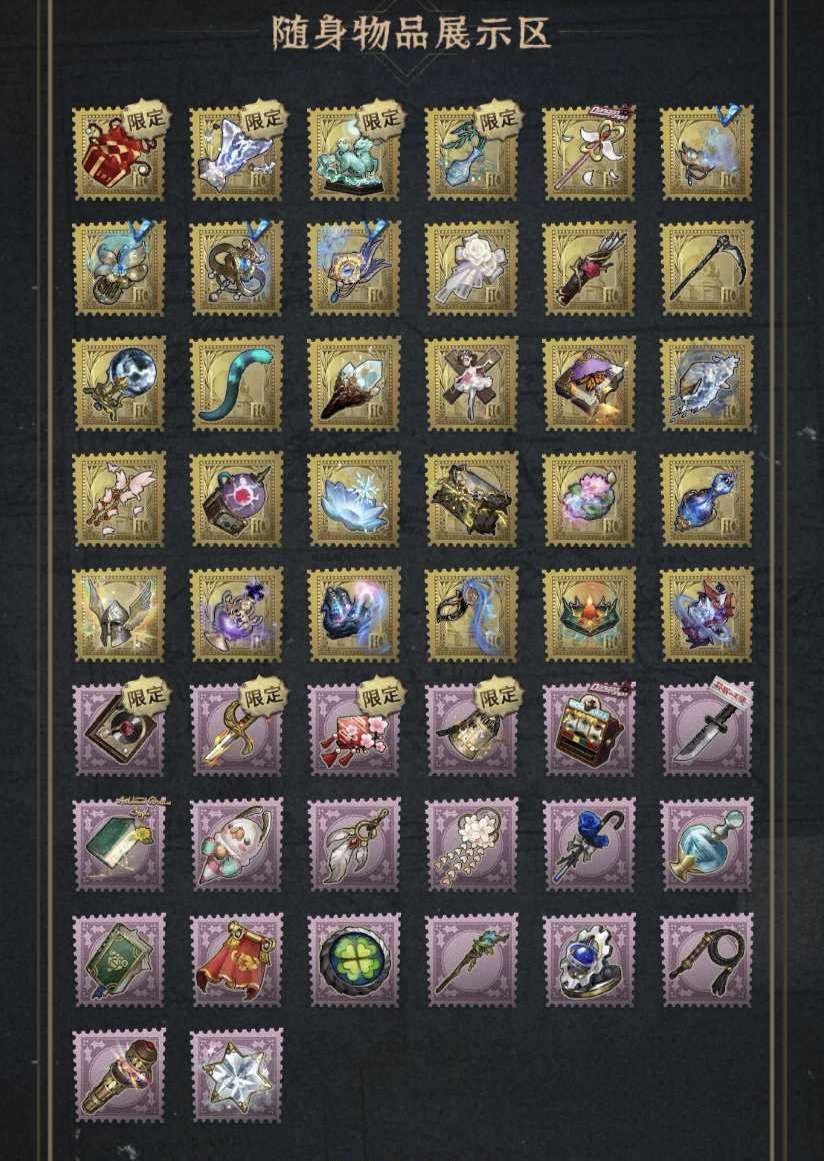Click the 随身物品展示区 header title
This screenshot has height=1161, width=824.
coord(412,33)
